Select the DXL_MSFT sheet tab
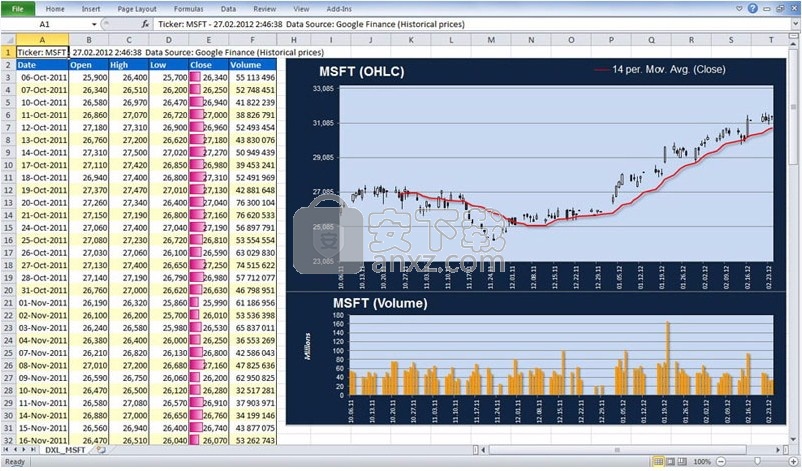This screenshot has height=471, width=802. (65, 451)
